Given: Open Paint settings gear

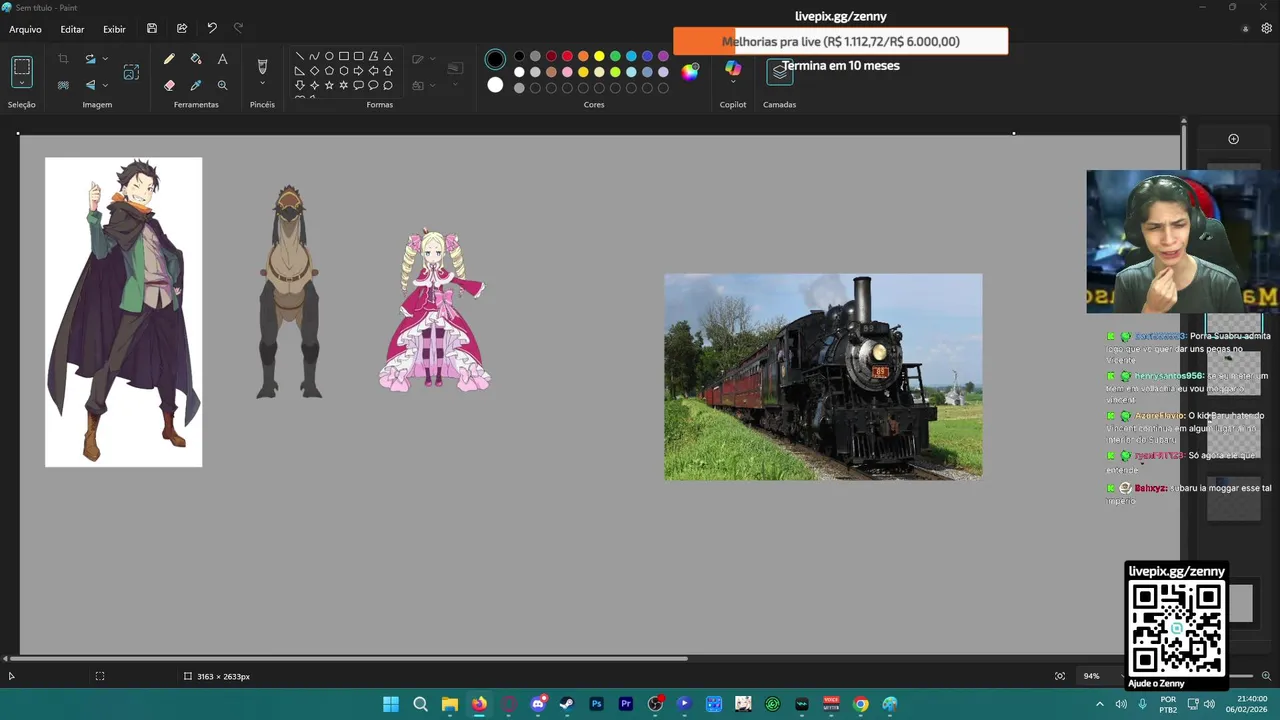Looking at the screenshot, I should click(1266, 29).
